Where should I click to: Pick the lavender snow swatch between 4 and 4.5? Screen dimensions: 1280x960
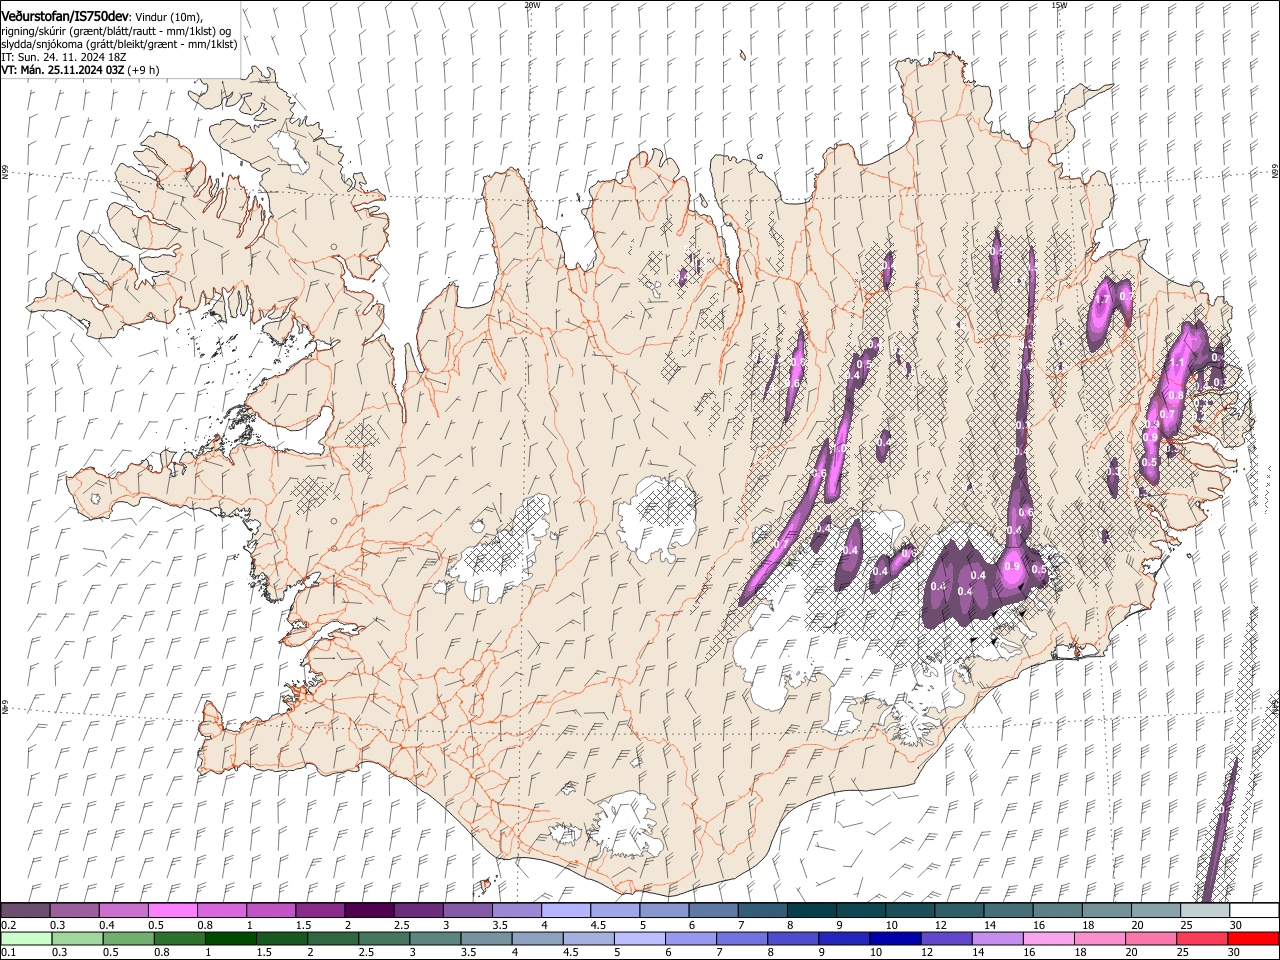pos(565,910)
